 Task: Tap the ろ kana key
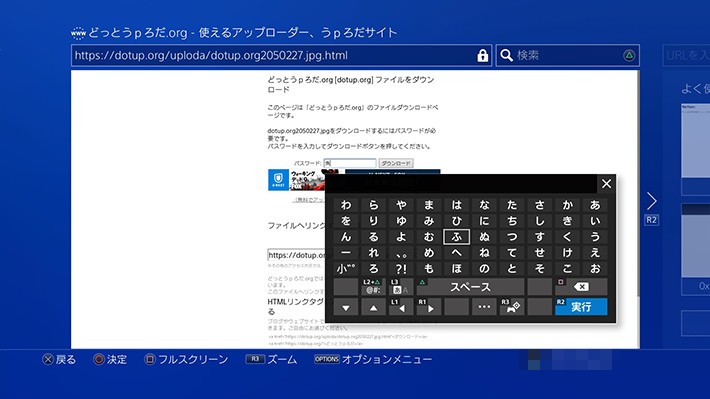pyautogui.click(x=374, y=269)
